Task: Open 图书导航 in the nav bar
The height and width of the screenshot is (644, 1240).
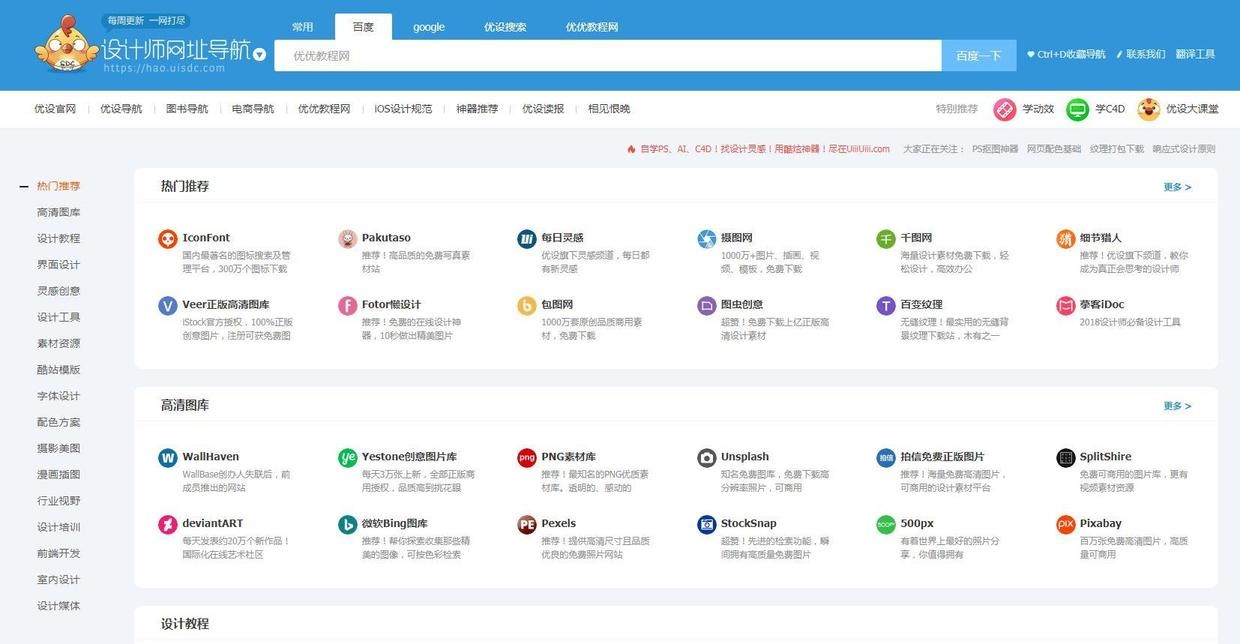Action: point(187,109)
